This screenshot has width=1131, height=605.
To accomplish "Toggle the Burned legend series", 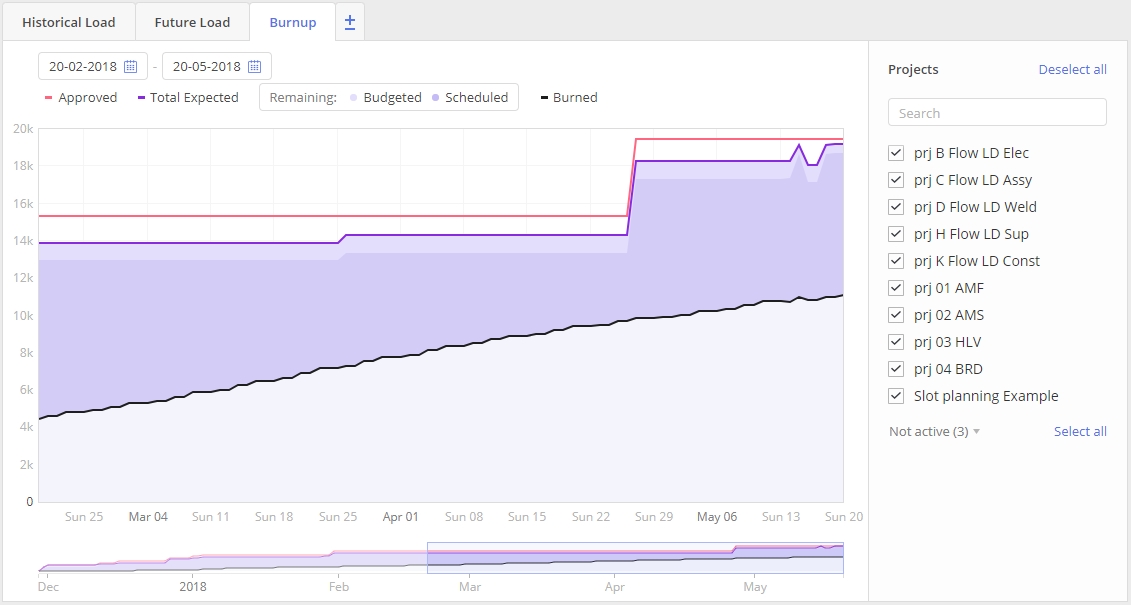I will coord(569,97).
